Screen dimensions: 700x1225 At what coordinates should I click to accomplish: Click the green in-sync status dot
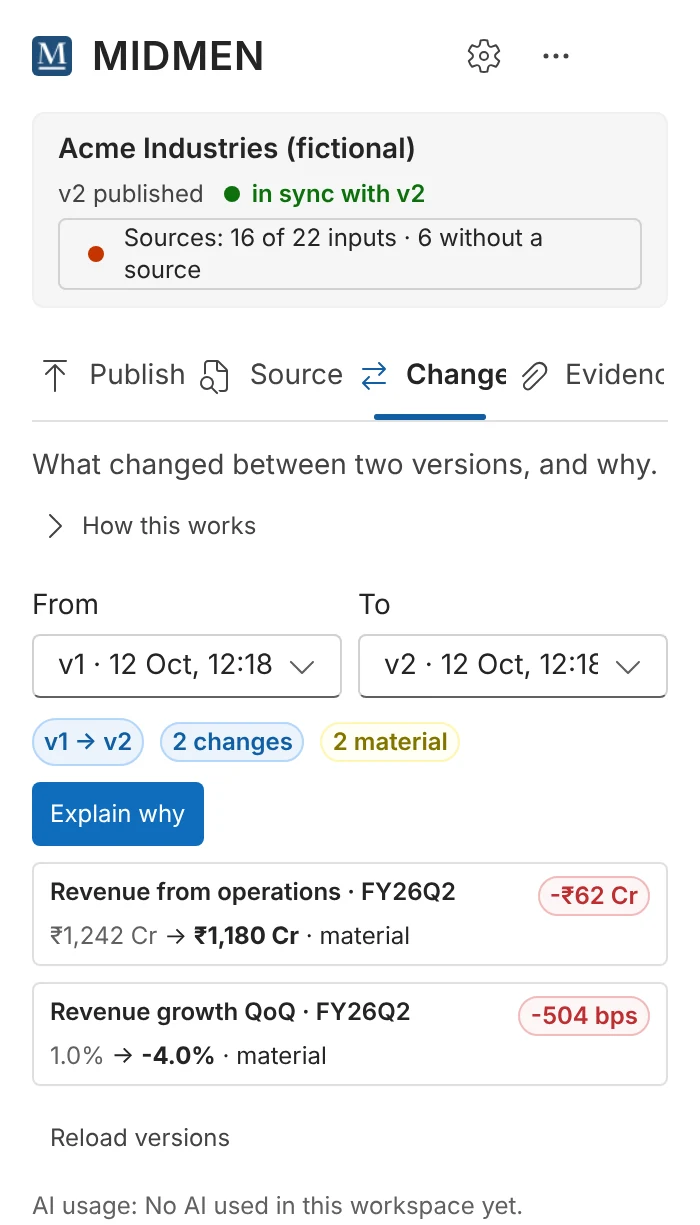point(232,194)
